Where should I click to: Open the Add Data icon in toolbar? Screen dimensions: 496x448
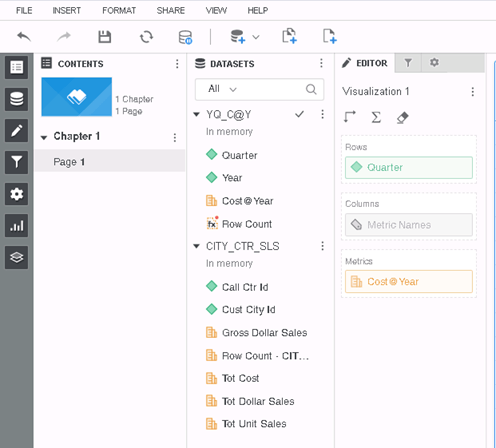click(x=238, y=36)
